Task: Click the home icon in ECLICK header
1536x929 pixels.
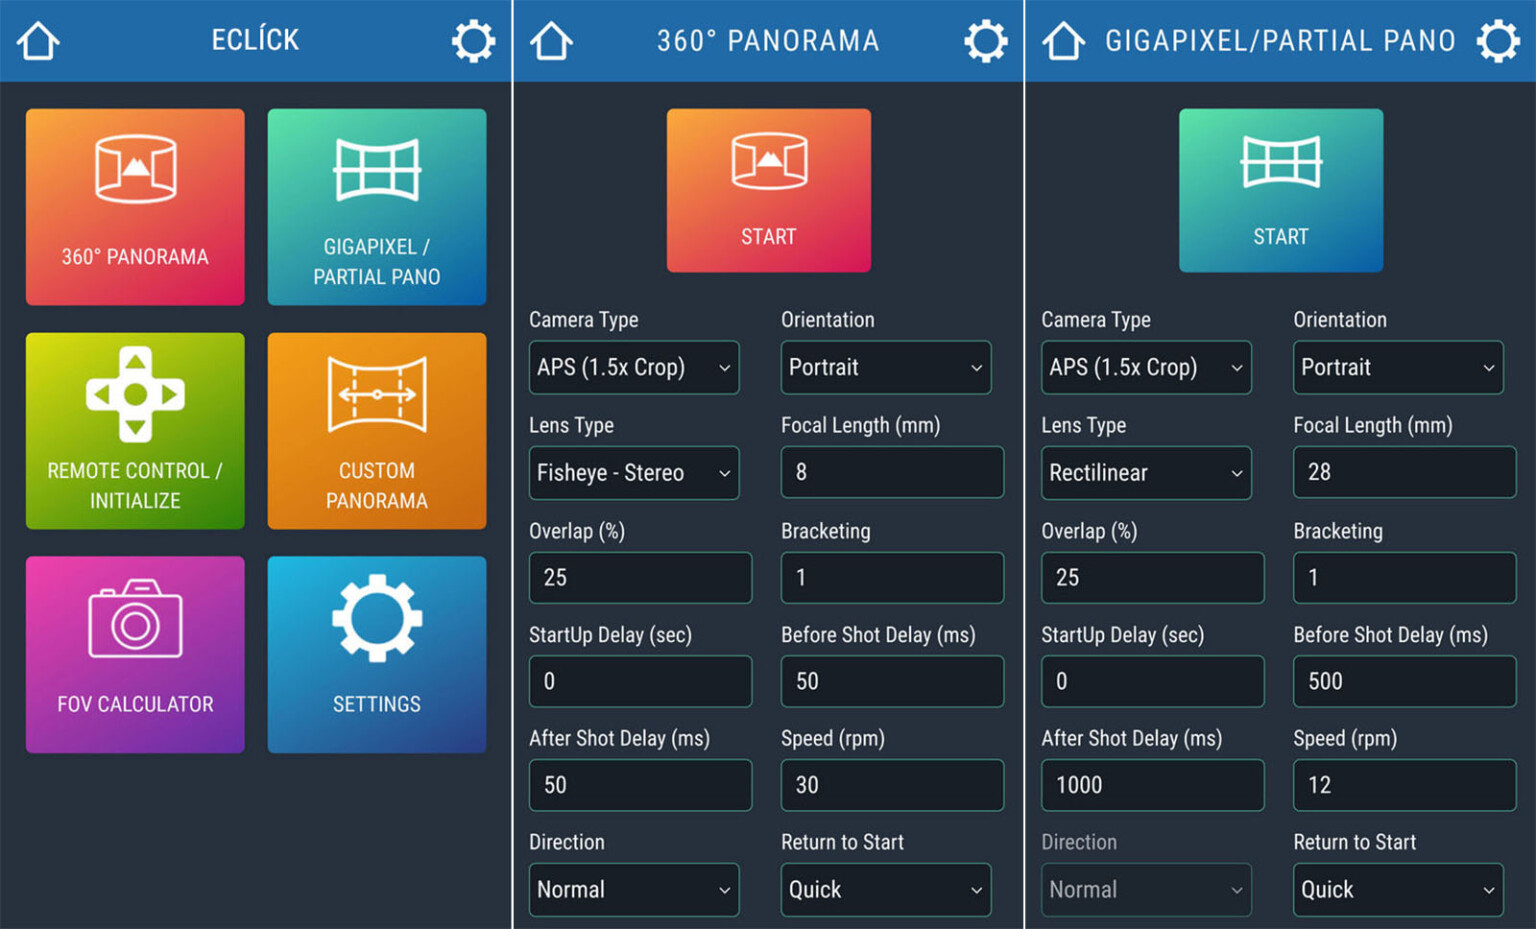Action: pos(39,41)
